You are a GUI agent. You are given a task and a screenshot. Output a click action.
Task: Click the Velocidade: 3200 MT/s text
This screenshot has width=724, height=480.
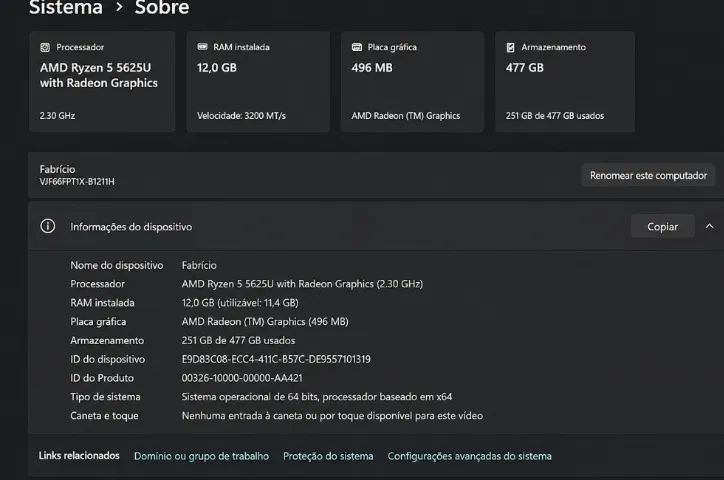[x=241, y=116]
